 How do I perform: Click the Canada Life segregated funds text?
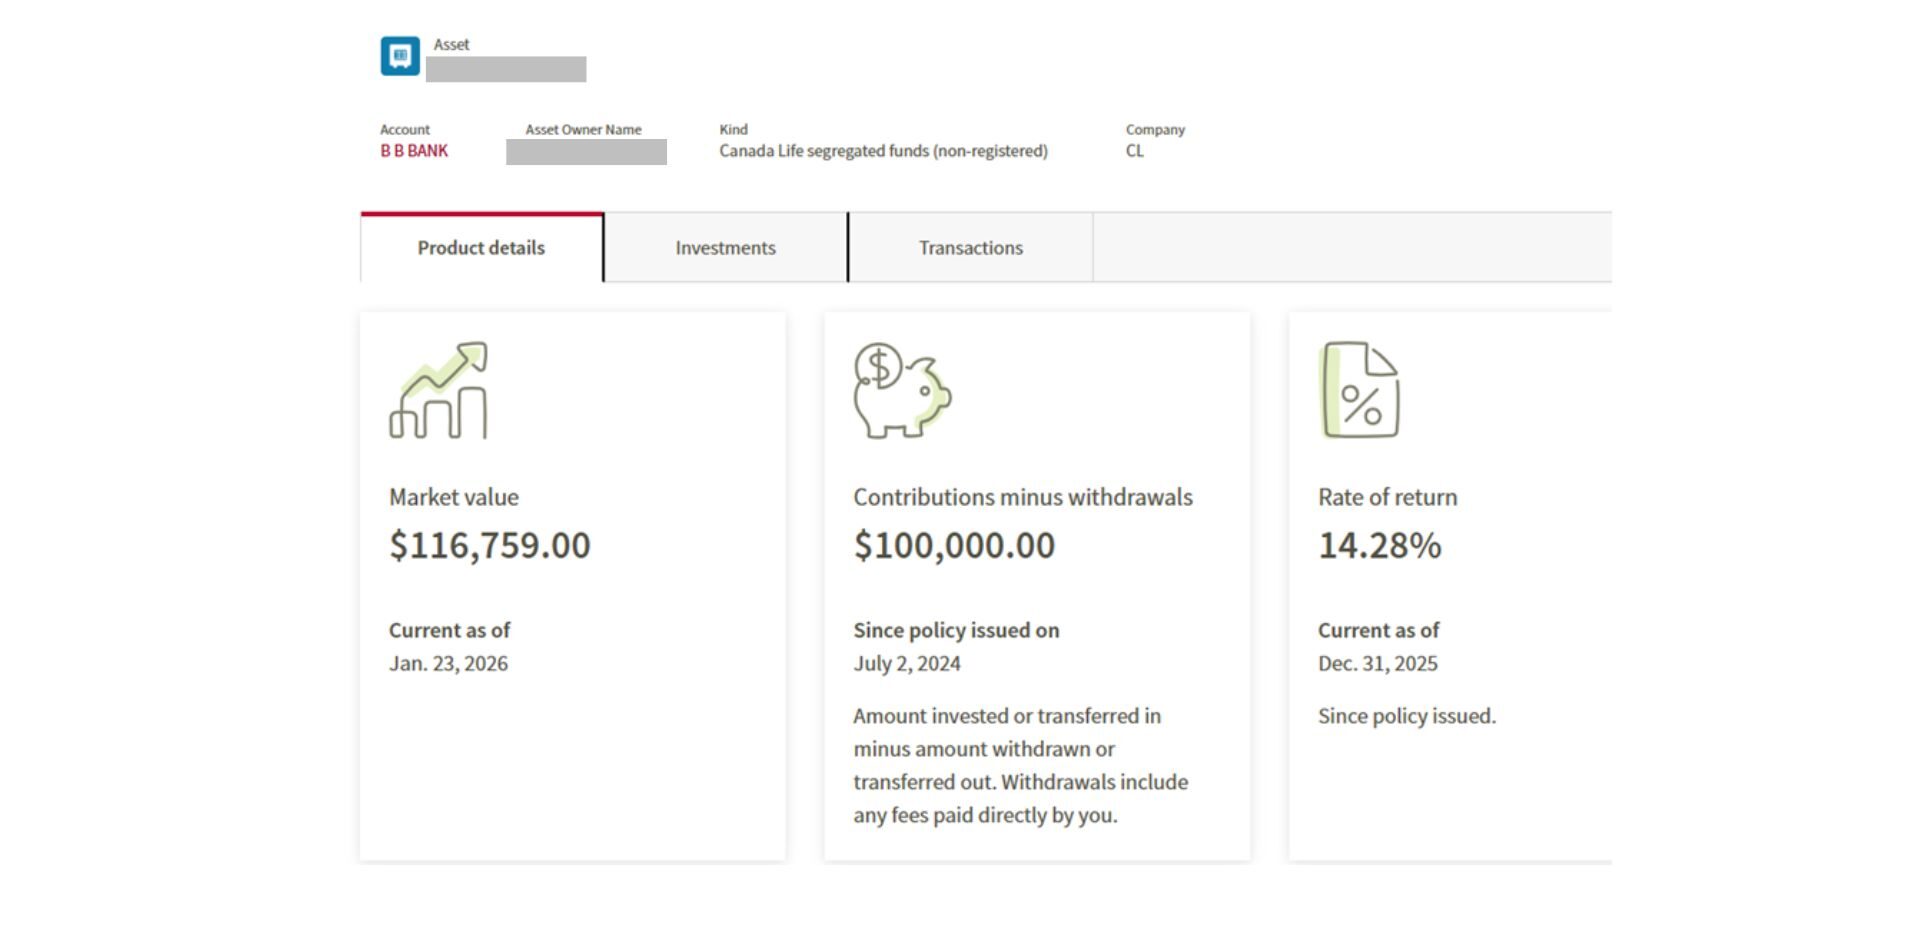pyautogui.click(x=883, y=151)
